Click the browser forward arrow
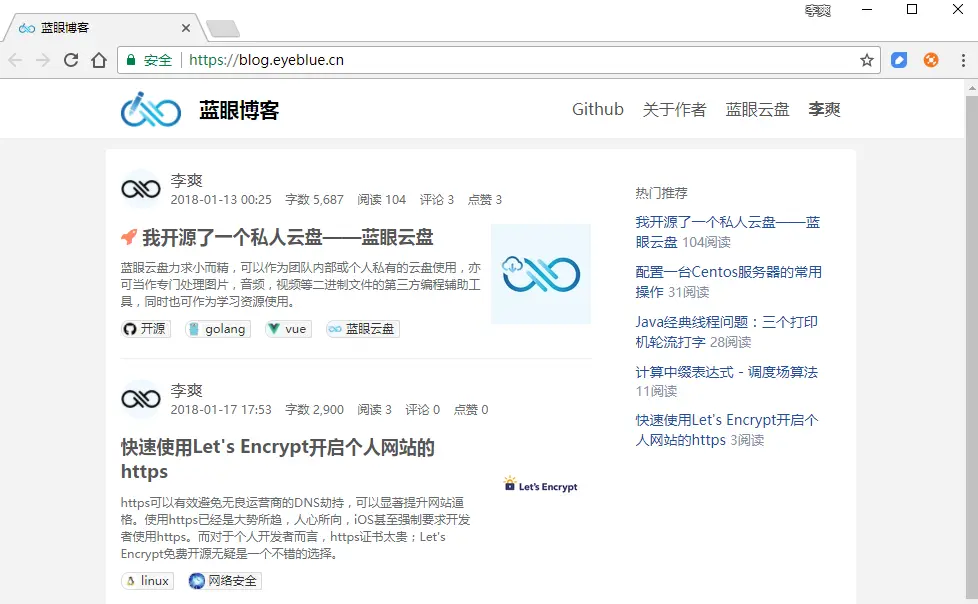The width and height of the screenshot is (978, 604). pos(43,60)
